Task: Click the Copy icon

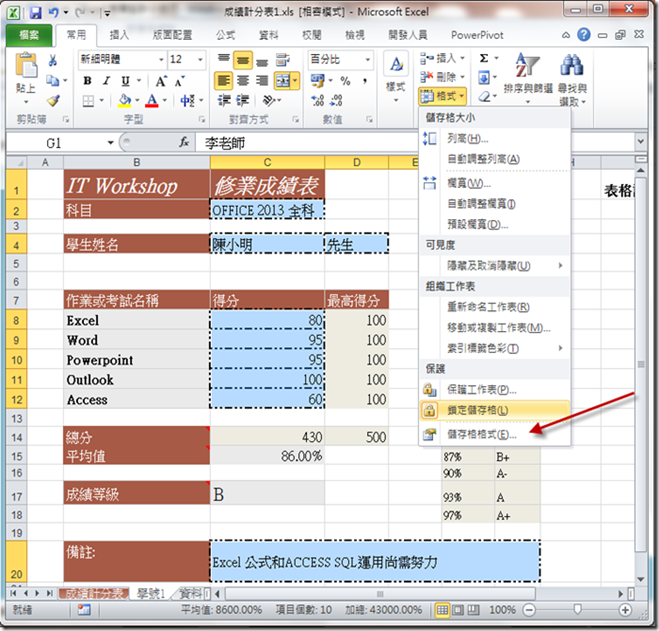Action: click(x=53, y=80)
